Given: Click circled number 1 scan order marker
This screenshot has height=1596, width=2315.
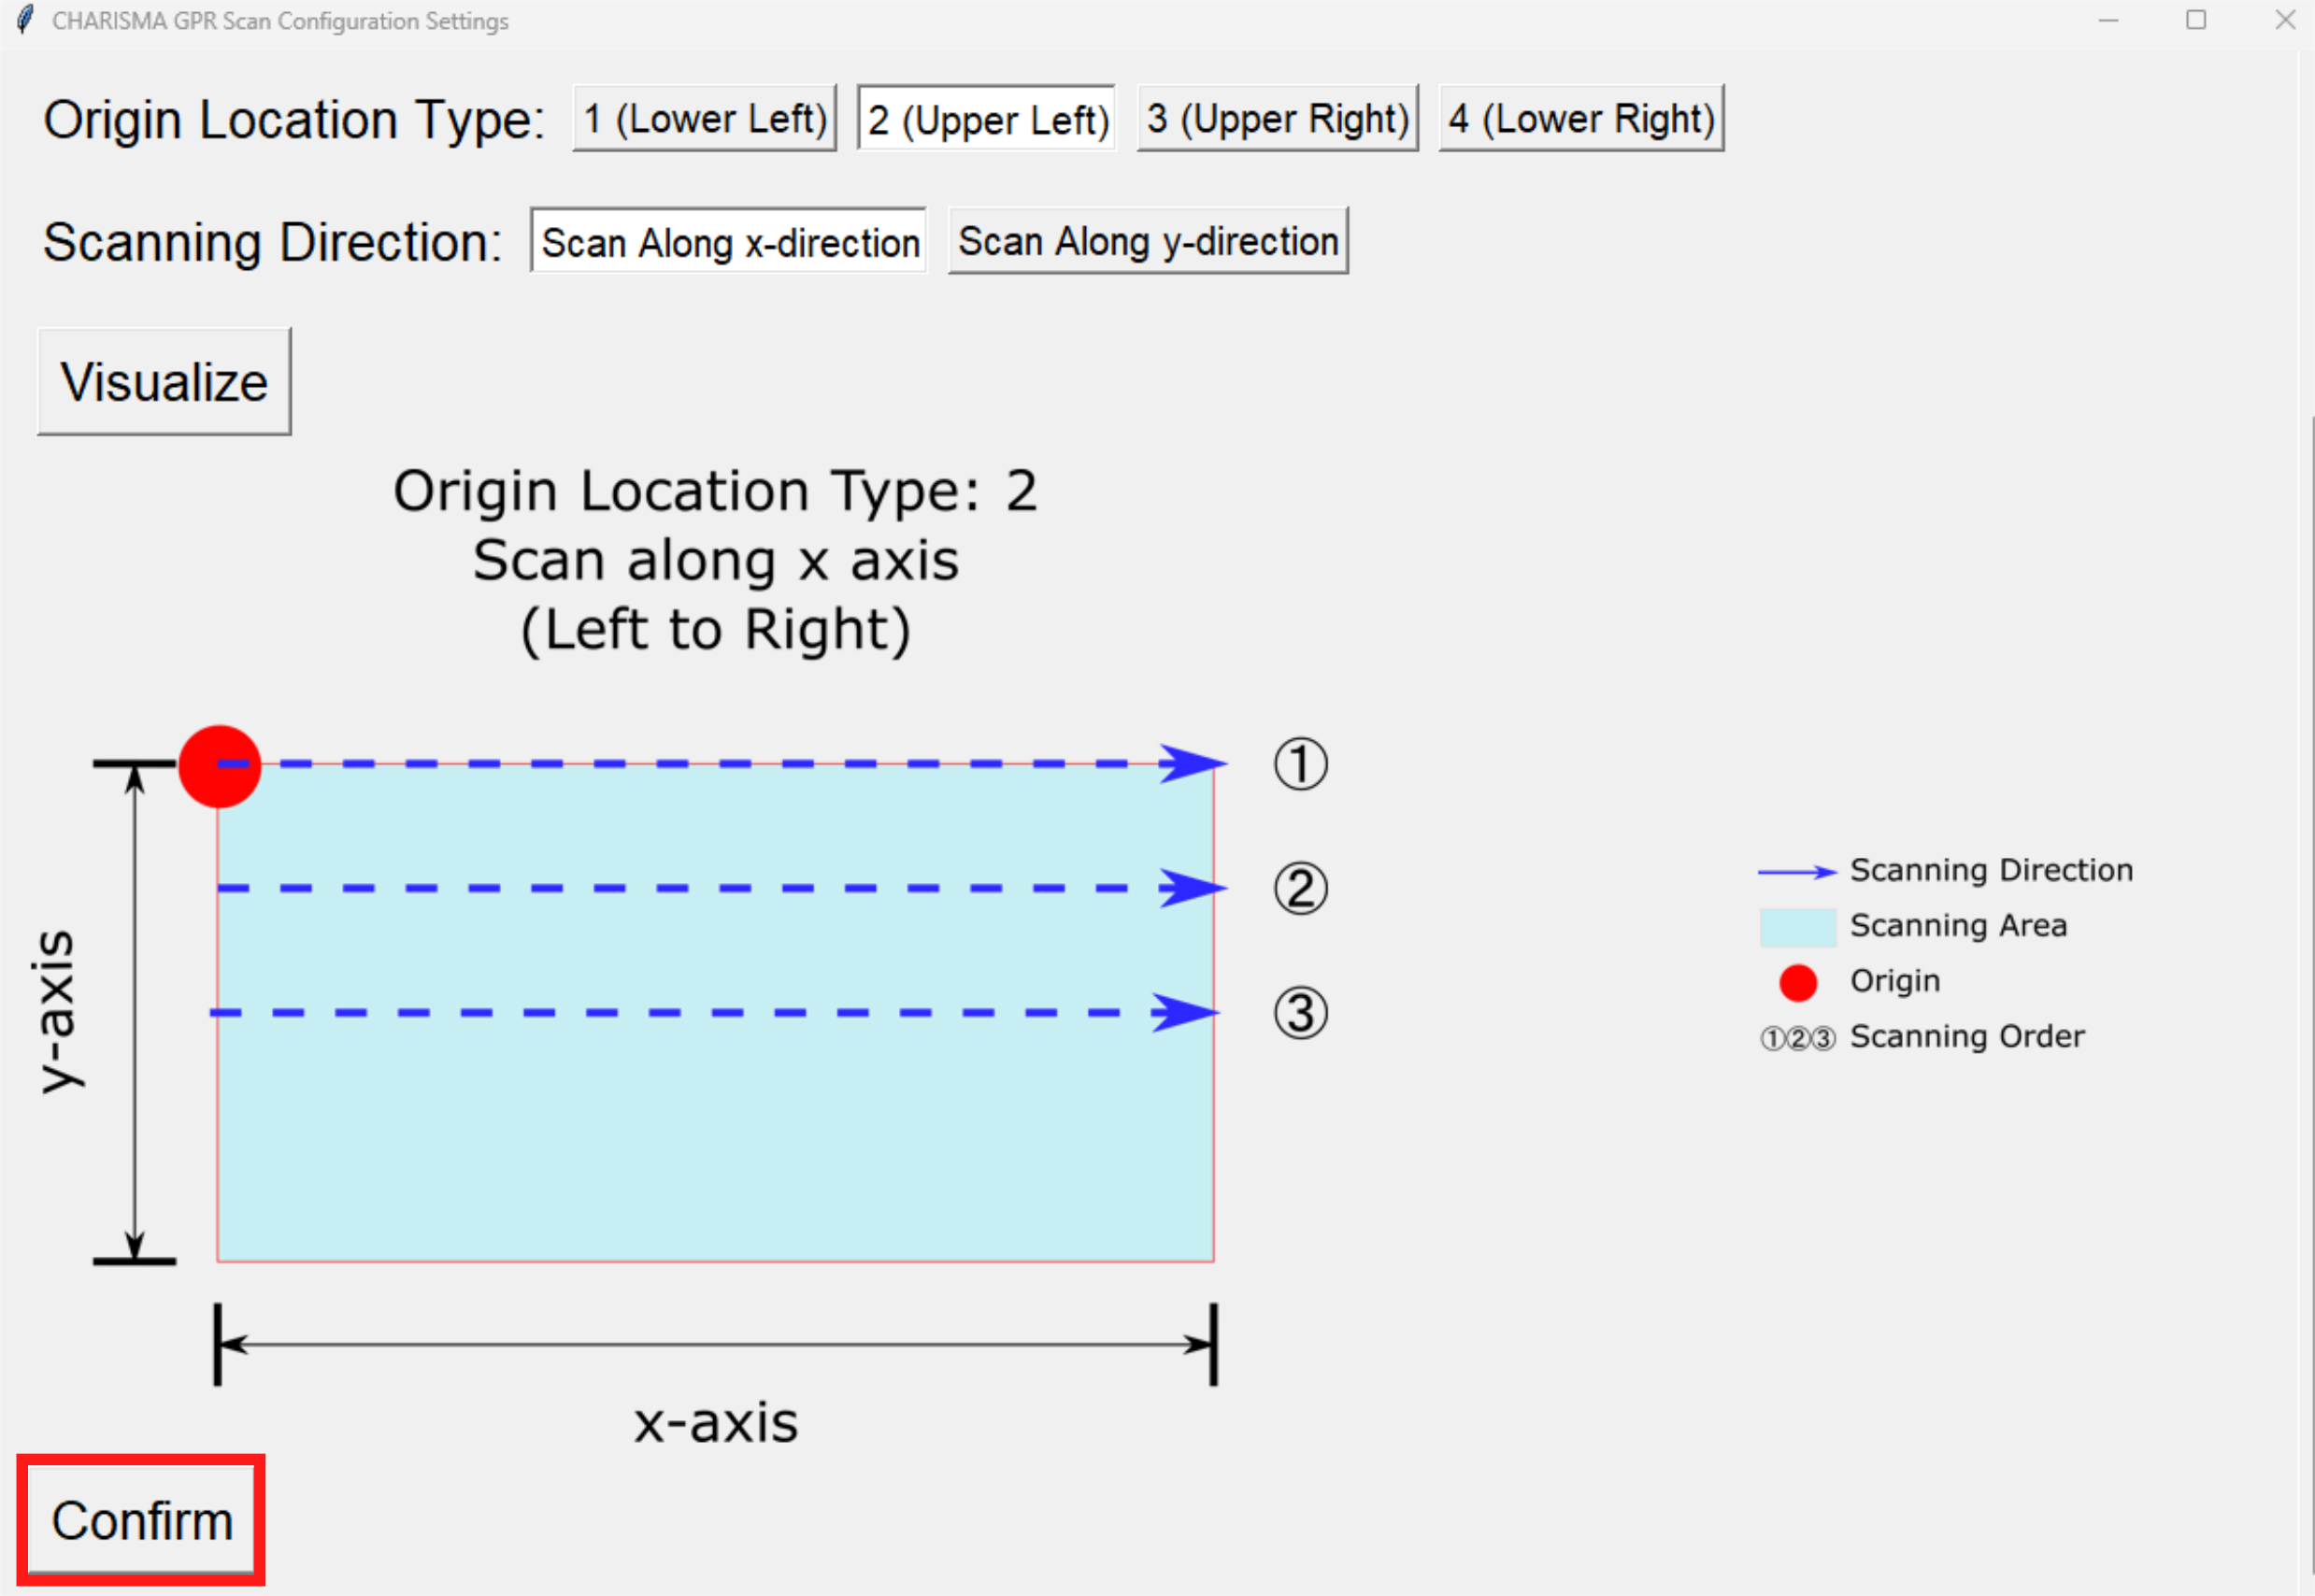Looking at the screenshot, I should tap(1300, 765).
